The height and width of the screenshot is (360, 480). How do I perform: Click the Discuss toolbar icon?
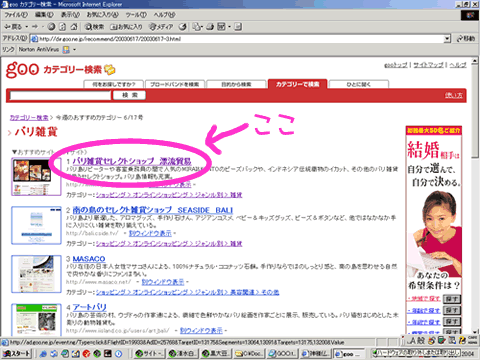238,27
